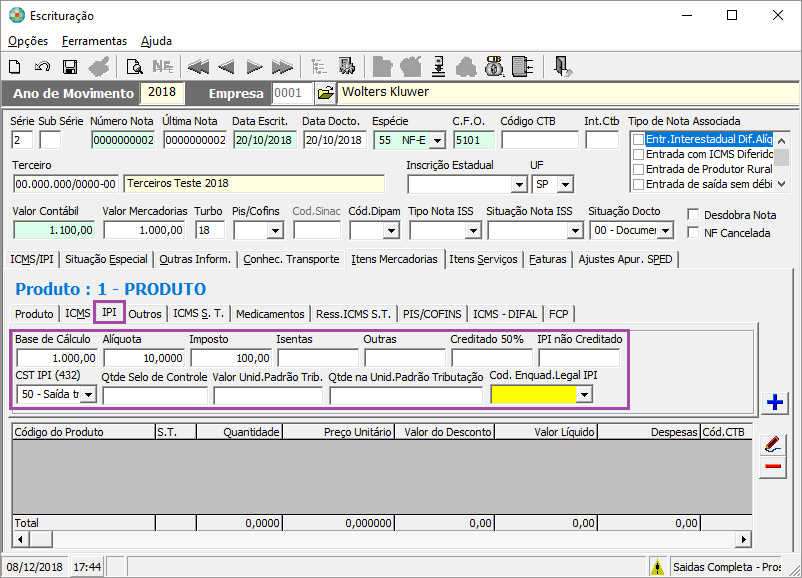802x578 pixels.
Task: Expand the Espécie NF-E dropdown
Action: (437, 140)
